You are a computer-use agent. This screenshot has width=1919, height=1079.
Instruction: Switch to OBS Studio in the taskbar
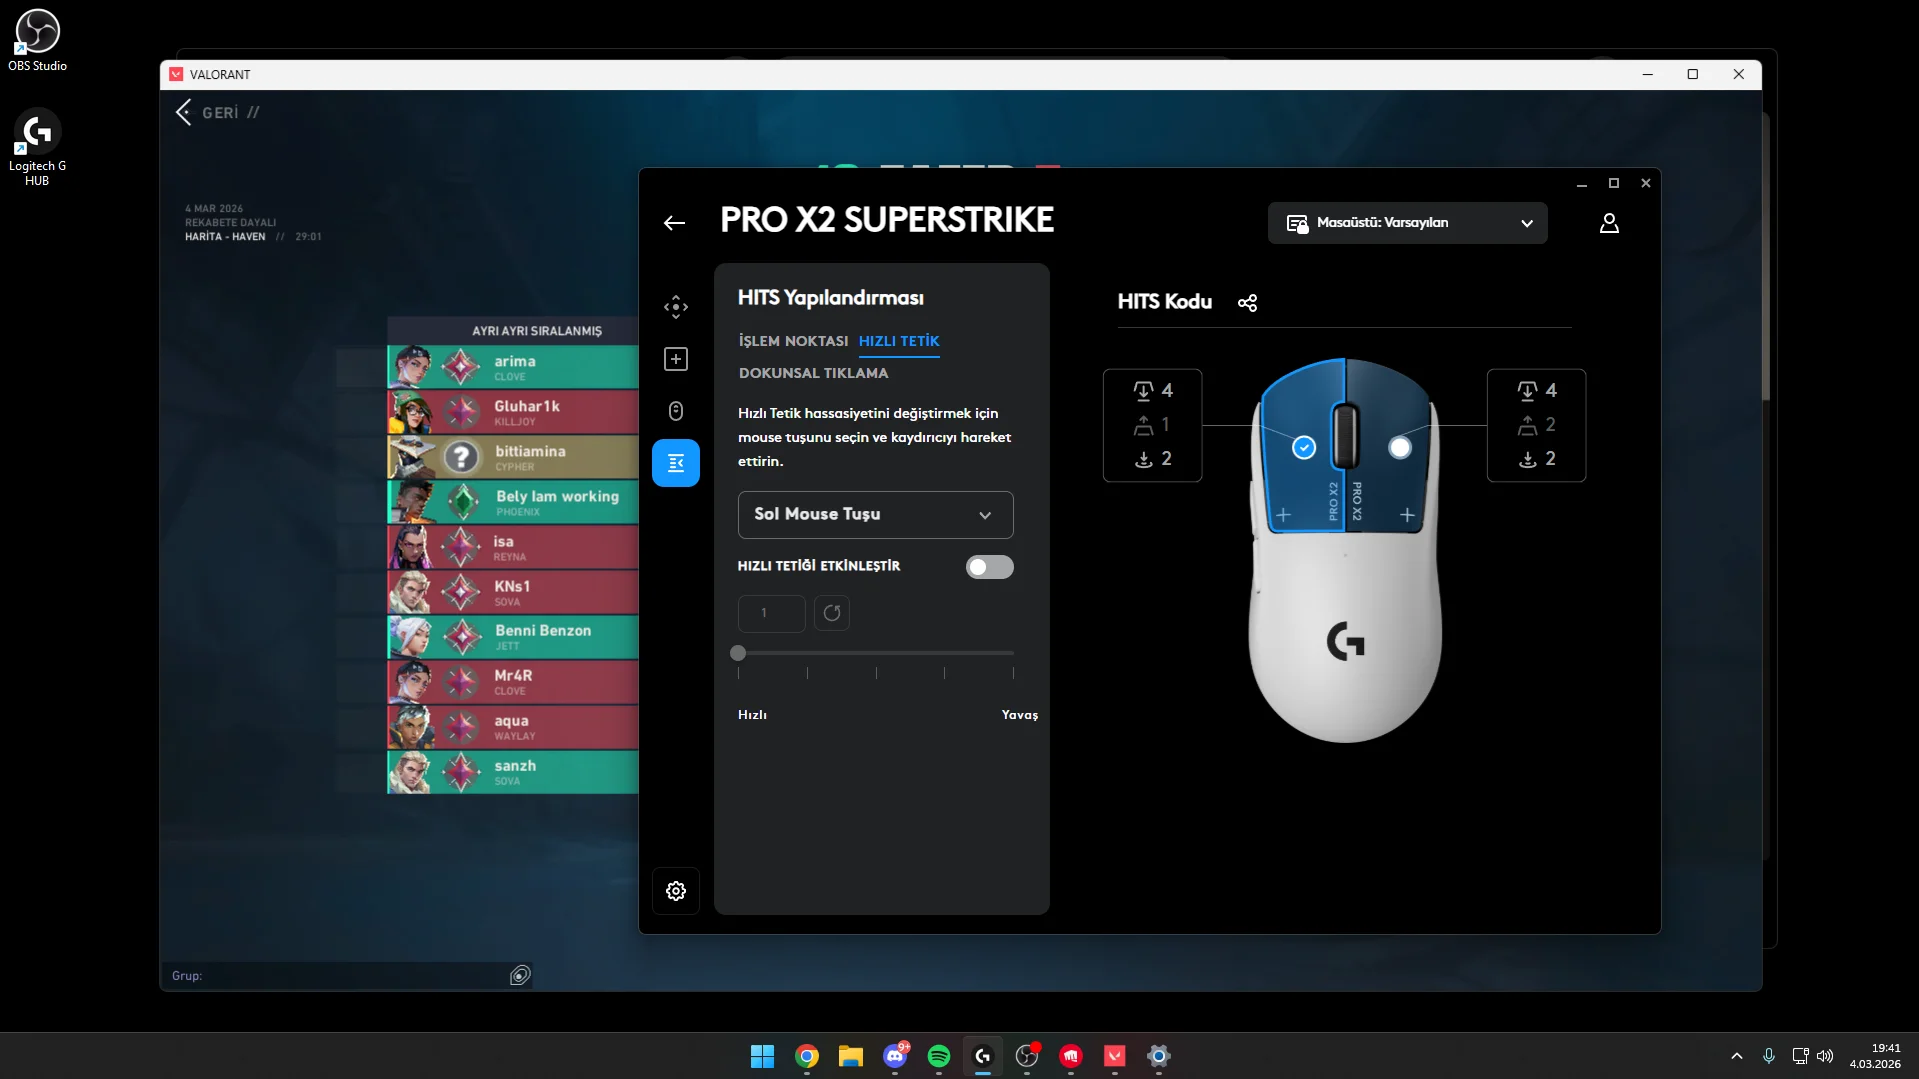(1027, 1056)
